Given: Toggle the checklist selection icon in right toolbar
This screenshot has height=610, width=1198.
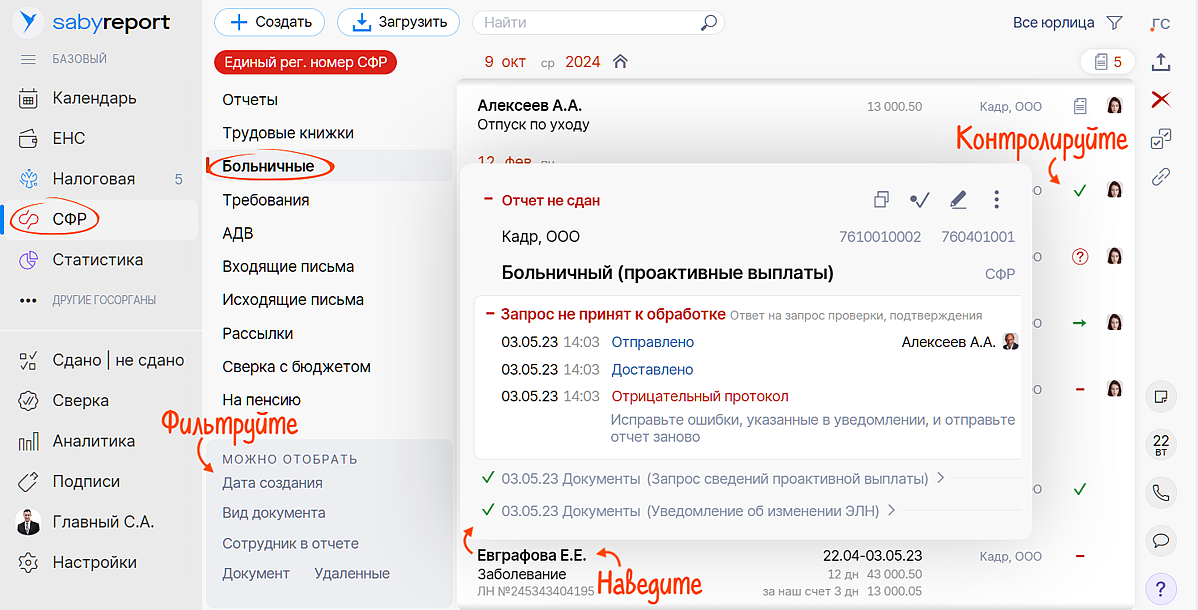Looking at the screenshot, I should pyautogui.click(x=1160, y=139).
